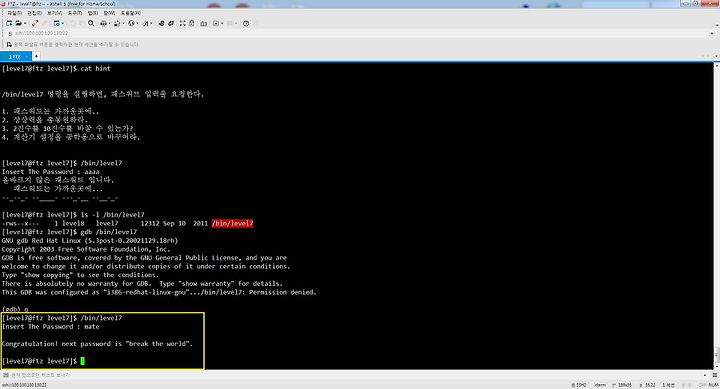The height and width of the screenshot is (389, 720).
Task: Open the tab list arrow at far right
Action: (x=716, y=56)
